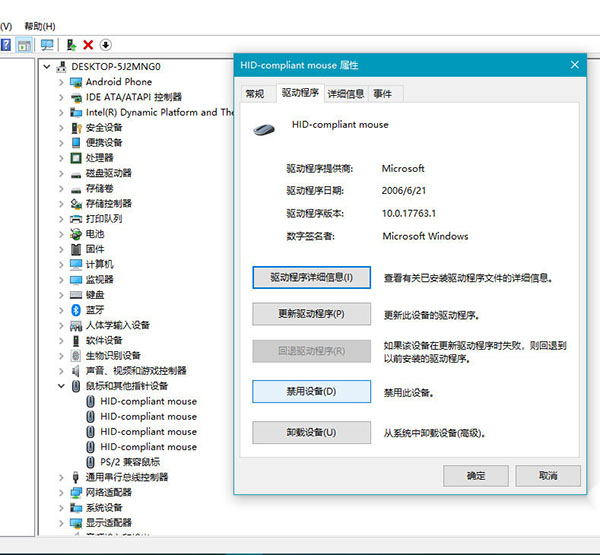
Task: Select the PS/2 兼容鼠标 entry
Action: point(130,462)
